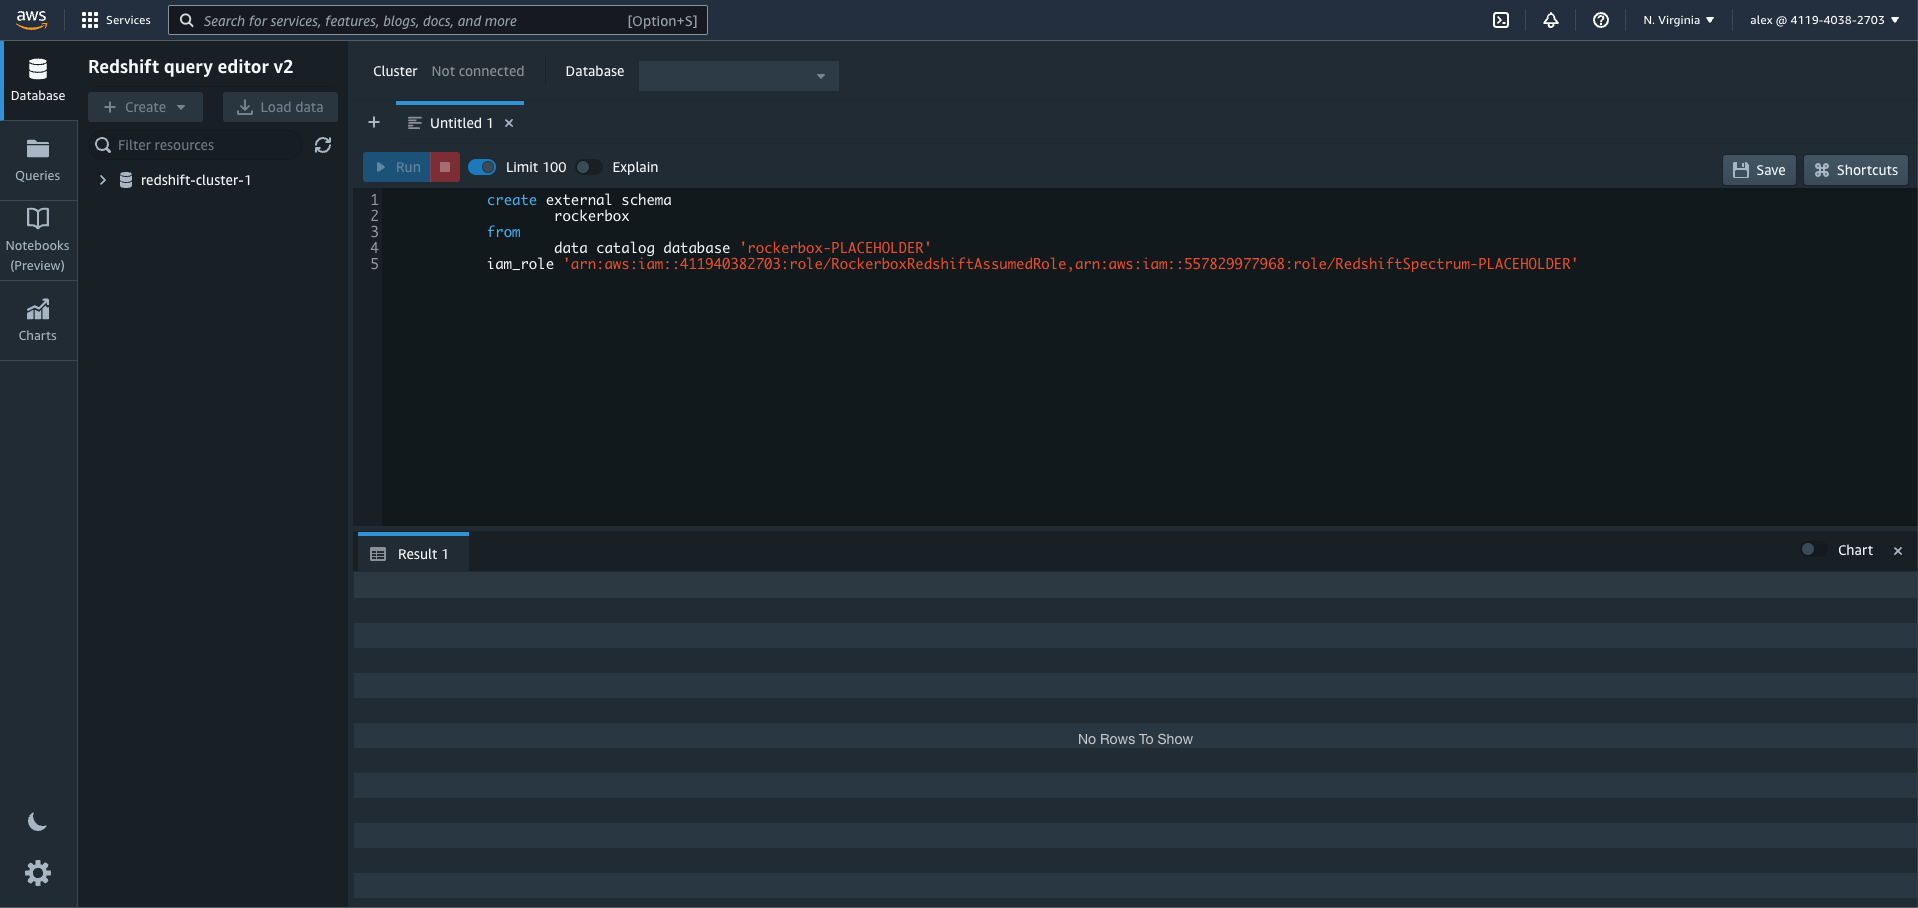Click the AWS search bar field
Viewport: 1918px width, 908px height.
point(438,20)
